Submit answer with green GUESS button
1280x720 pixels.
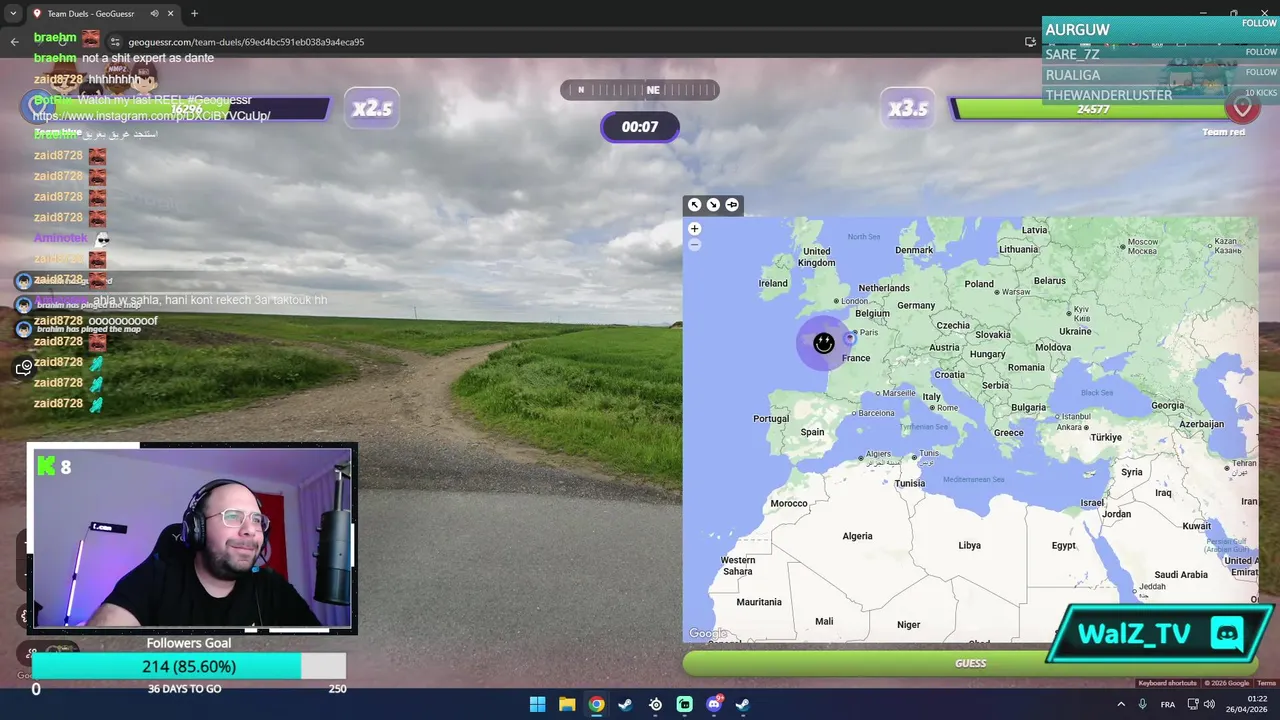970,663
